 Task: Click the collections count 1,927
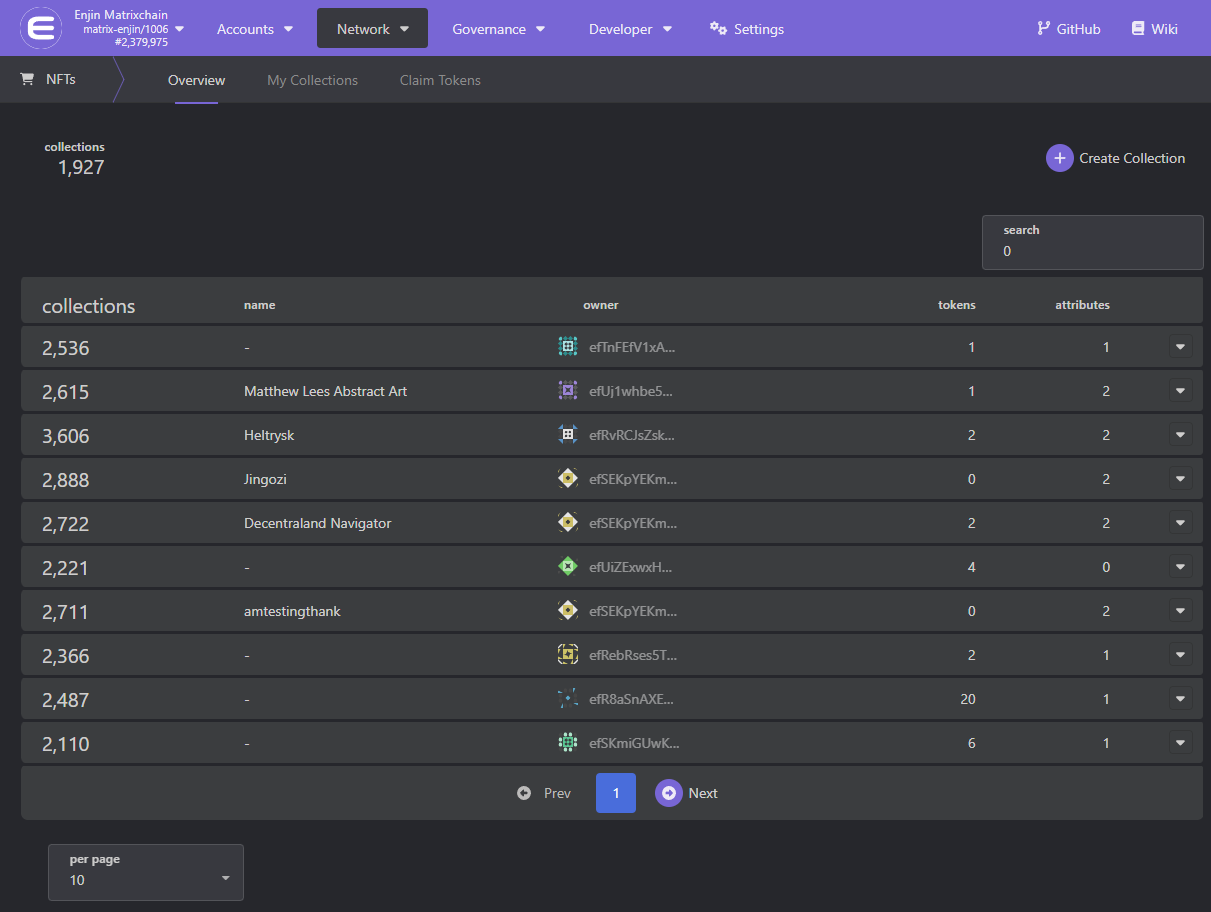[81, 167]
